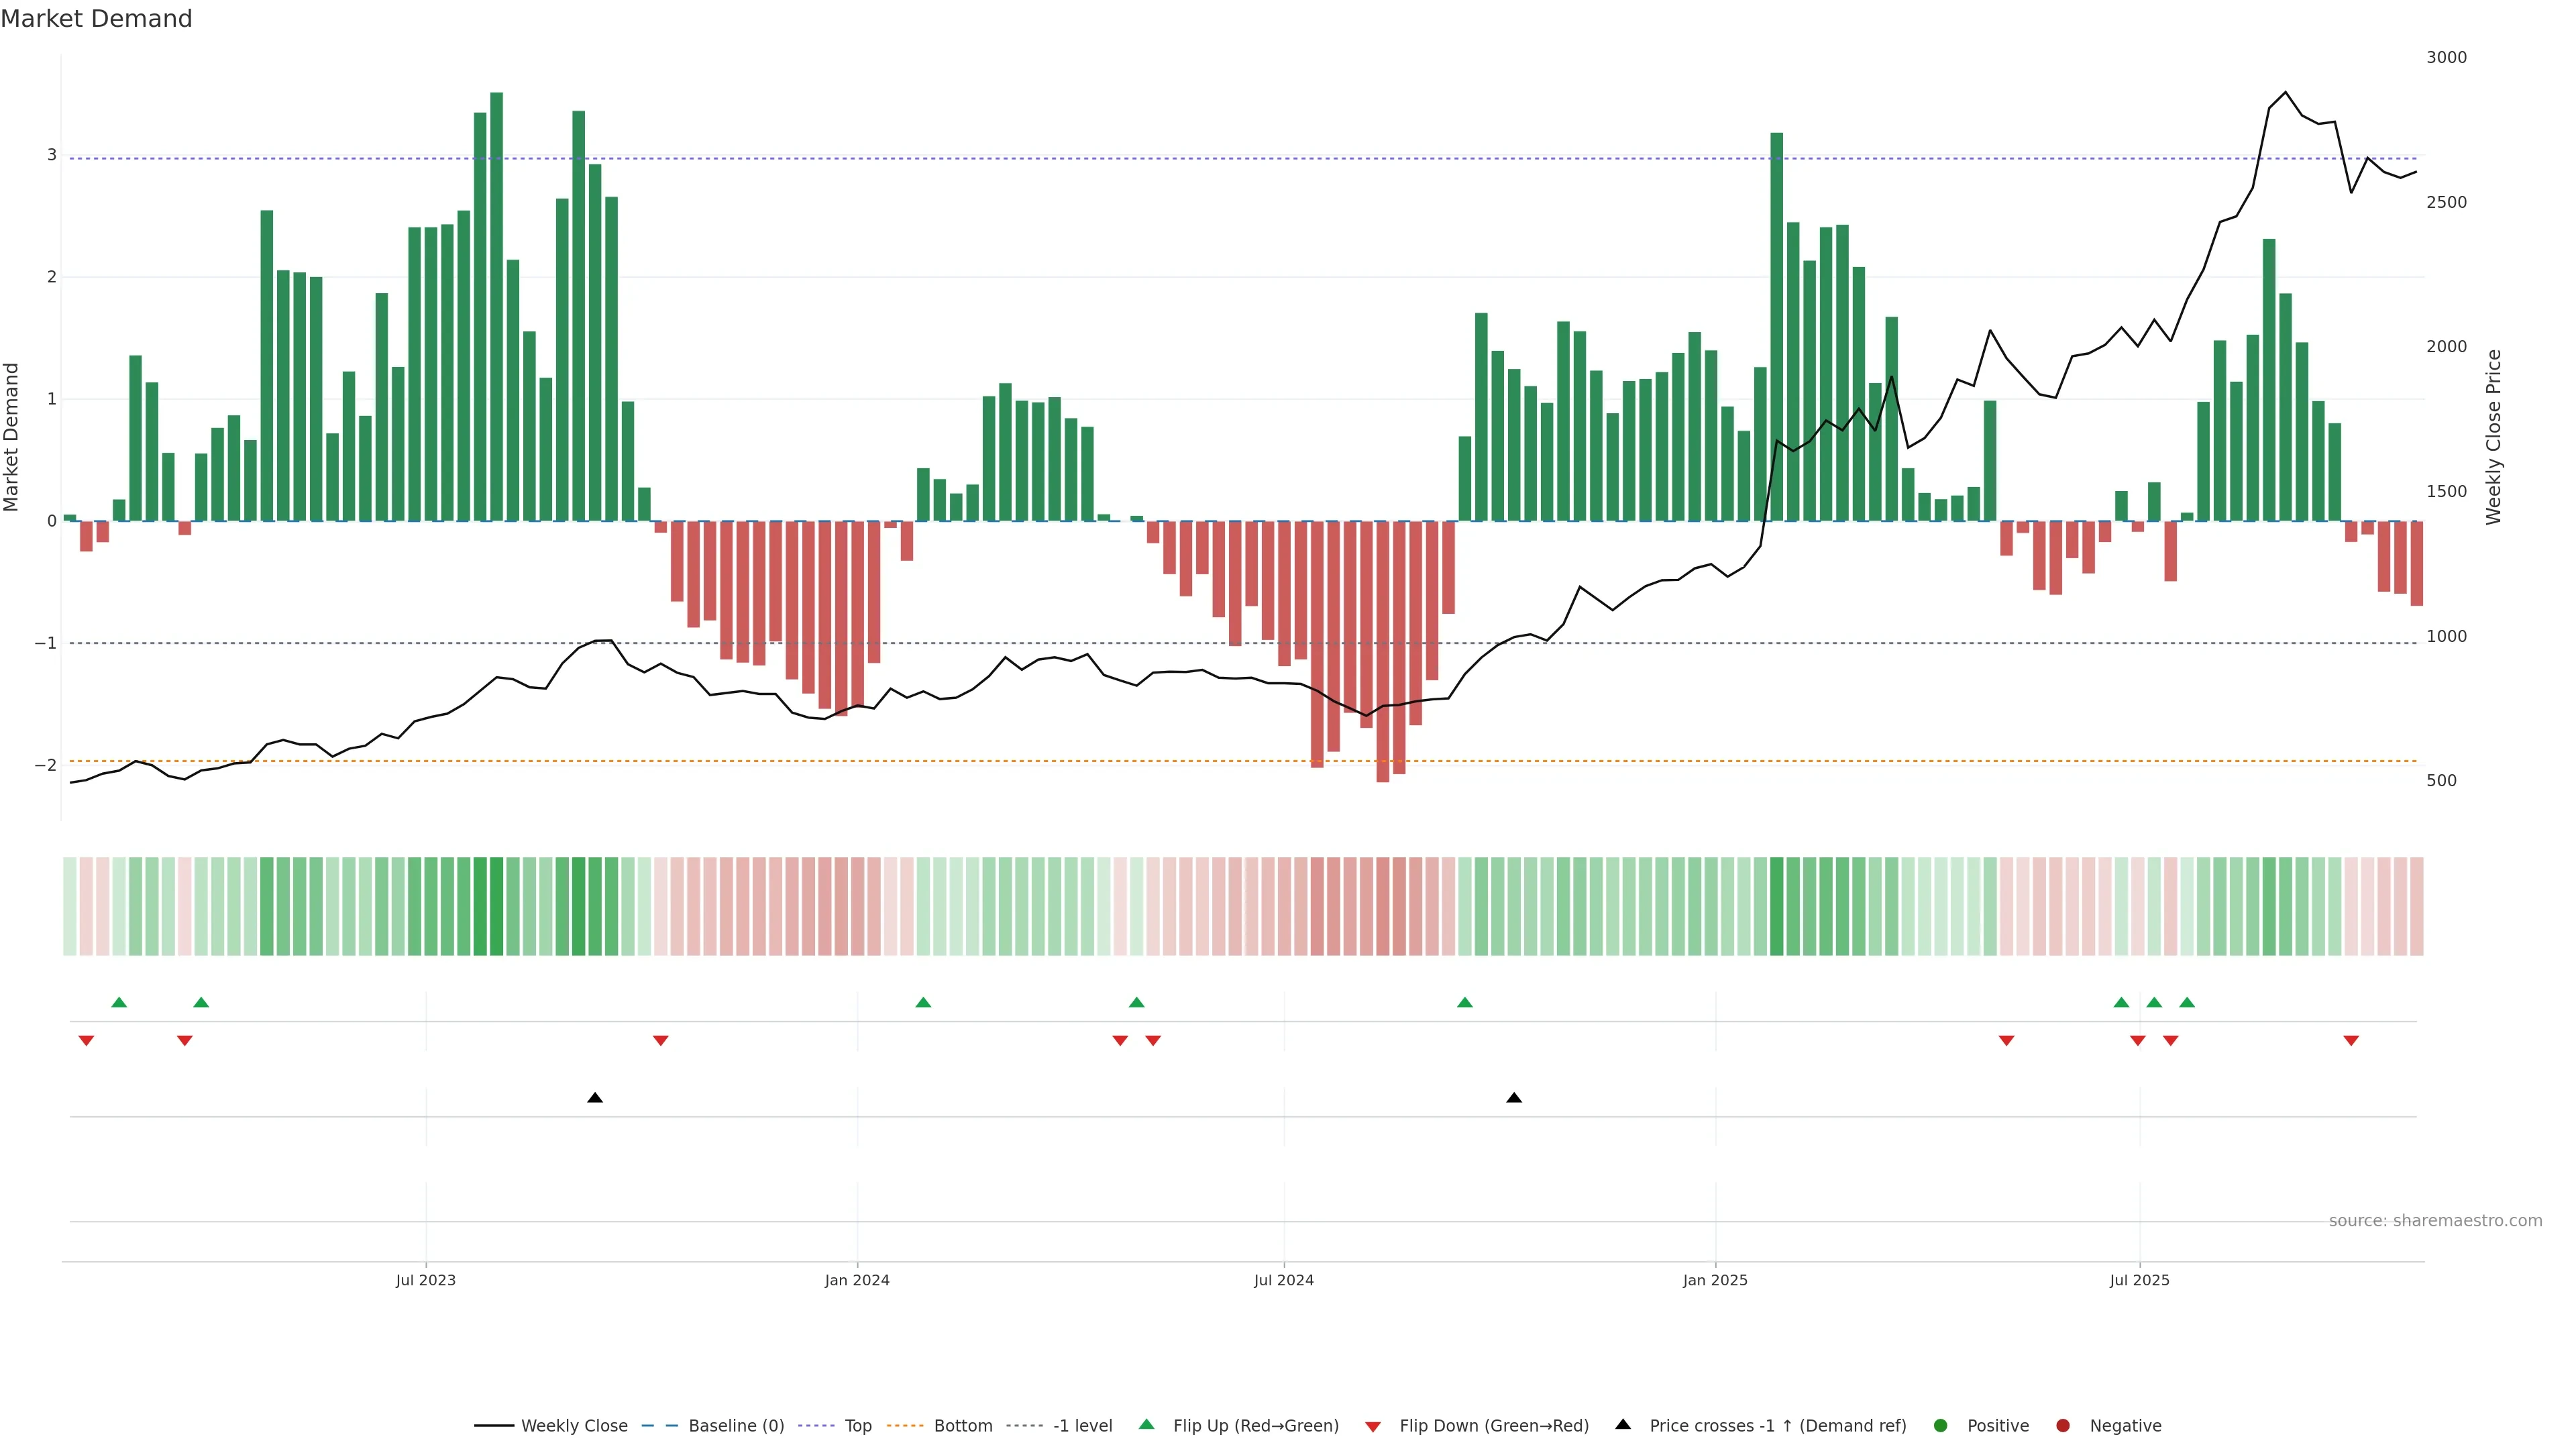Click the tallest green demand bar
The height and width of the screenshot is (1449, 2576).
coord(496,300)
